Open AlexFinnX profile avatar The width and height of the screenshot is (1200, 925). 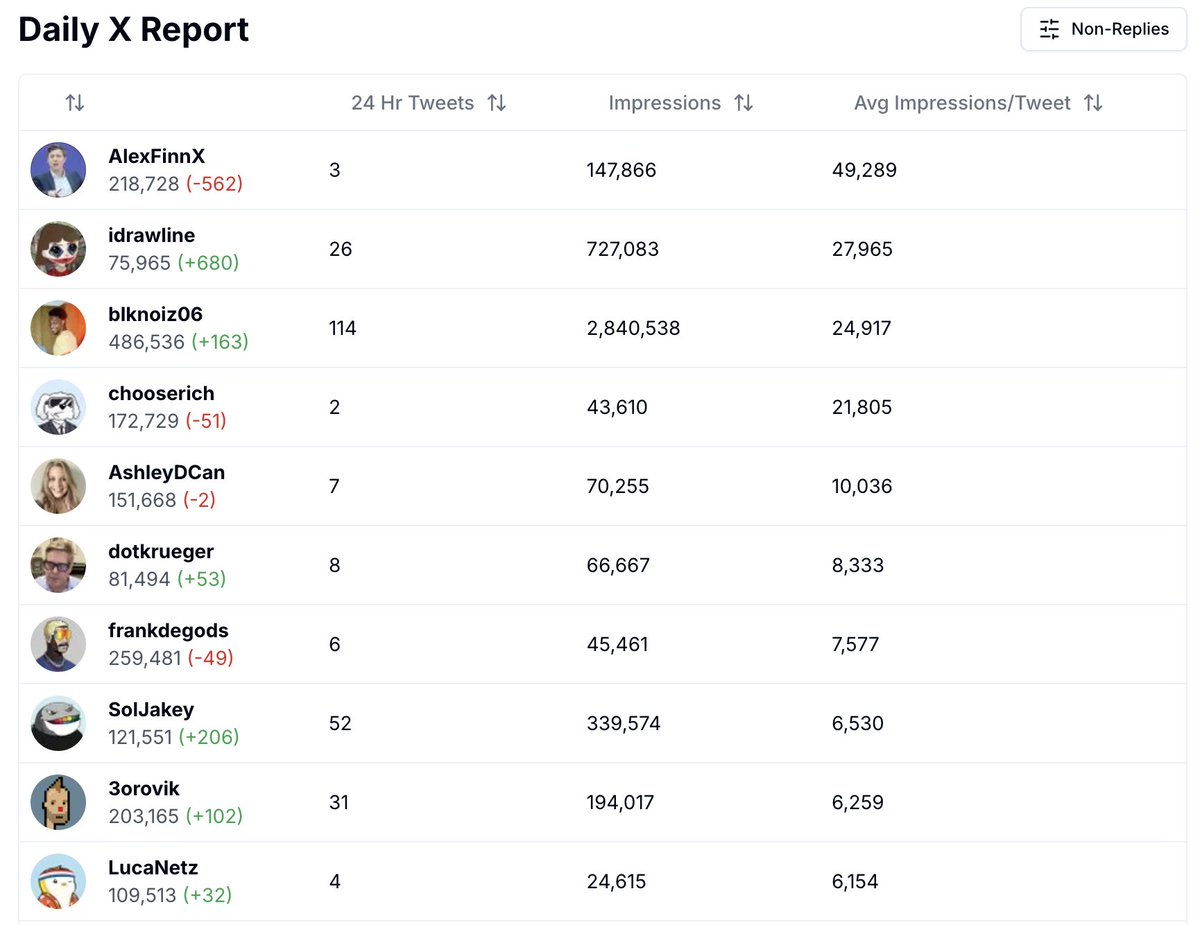tap(58, 170)
